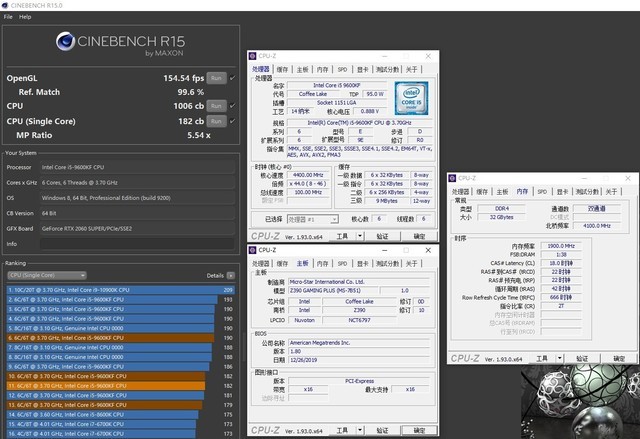Screen dimensions: 640x439
Task: Open the Help menu
Action: 25,17
